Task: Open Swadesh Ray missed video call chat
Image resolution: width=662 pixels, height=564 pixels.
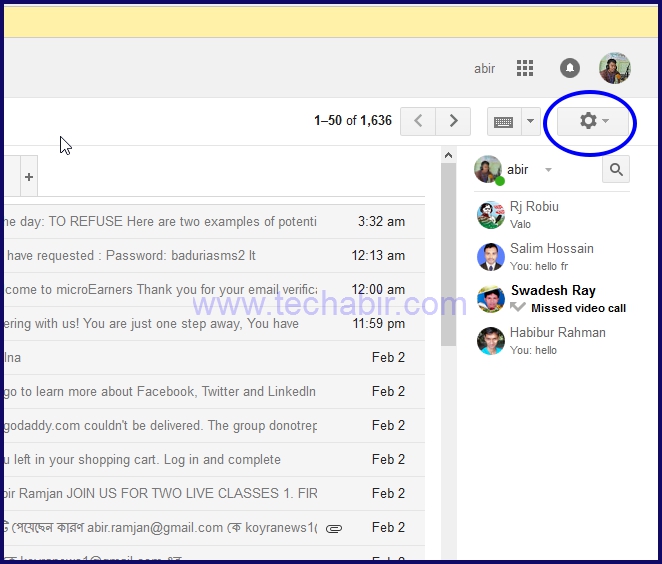Action: tap(553, 299)
